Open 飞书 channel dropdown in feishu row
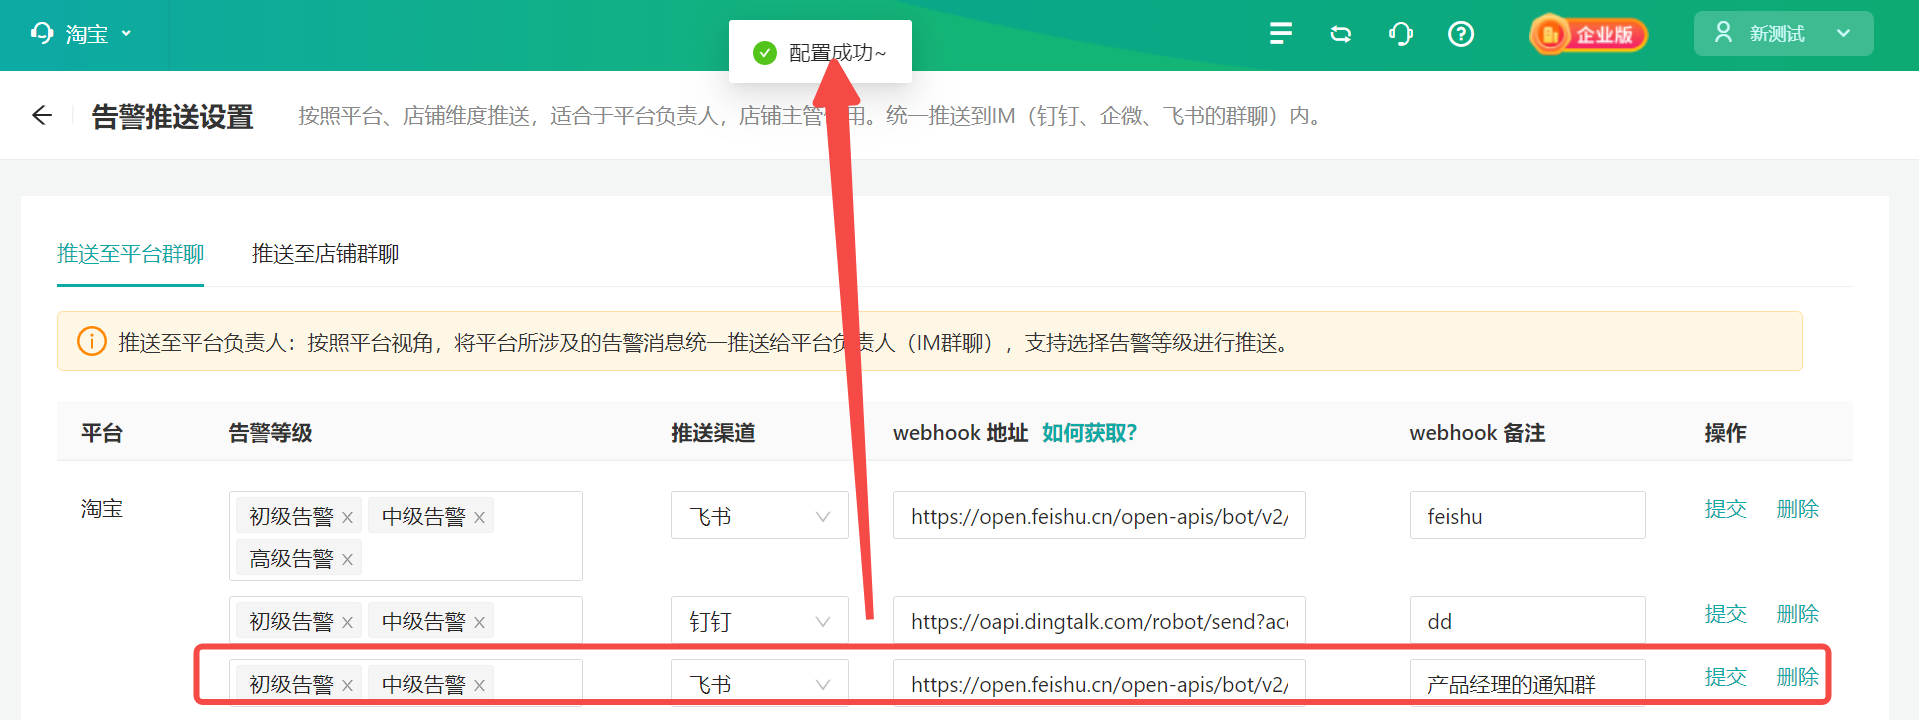The height and width of the screenshot is (720, 1919). tap(759, 516)
